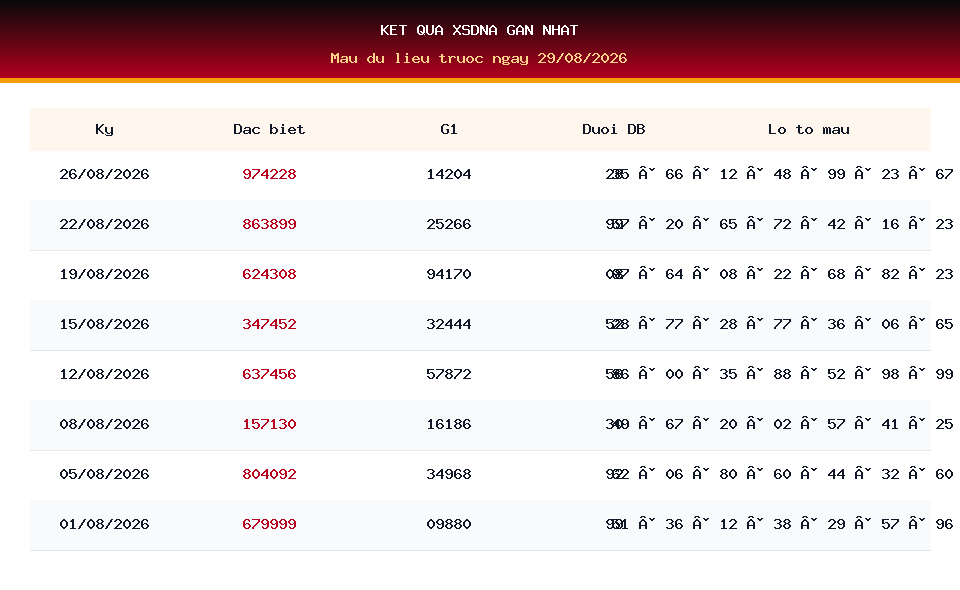Click special prize number 679999
960x590 pixels.
click(269, 525)
